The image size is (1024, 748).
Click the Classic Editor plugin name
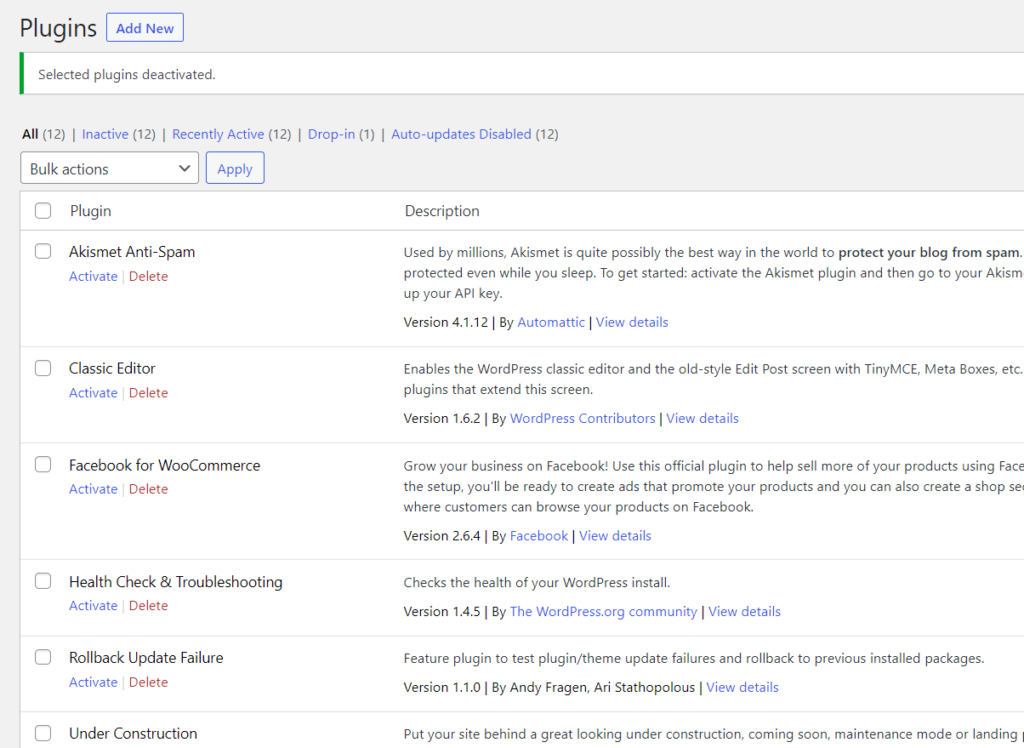[112, 368]
